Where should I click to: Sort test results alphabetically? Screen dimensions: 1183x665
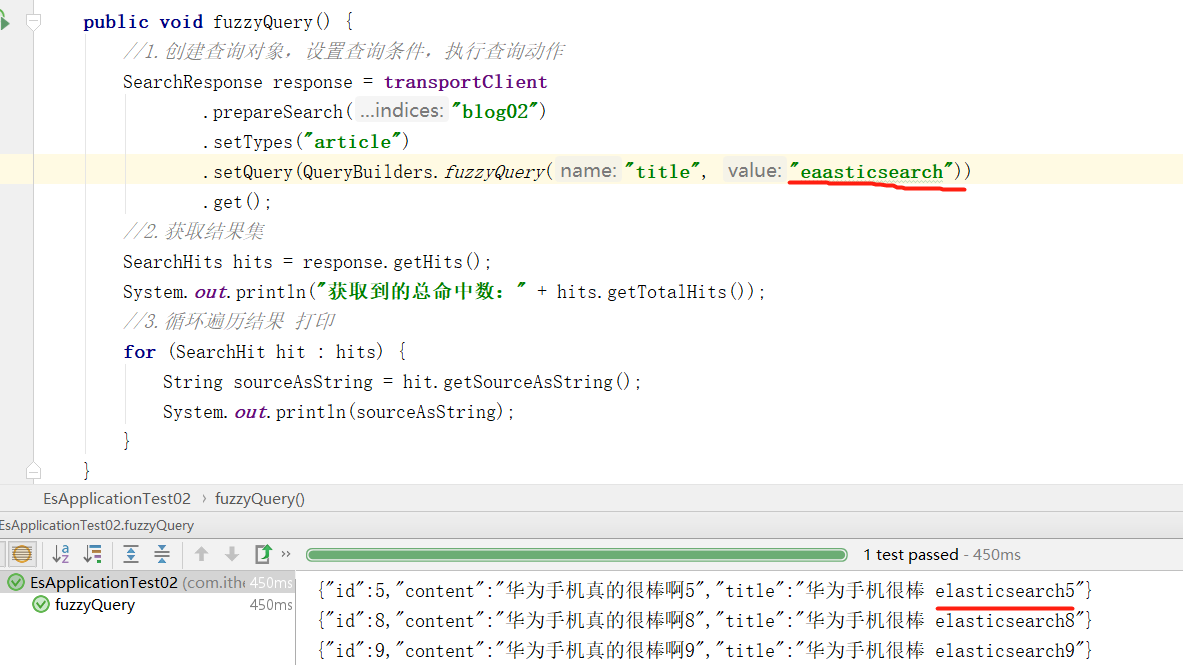pyautogui.click(x=61, y=554)
